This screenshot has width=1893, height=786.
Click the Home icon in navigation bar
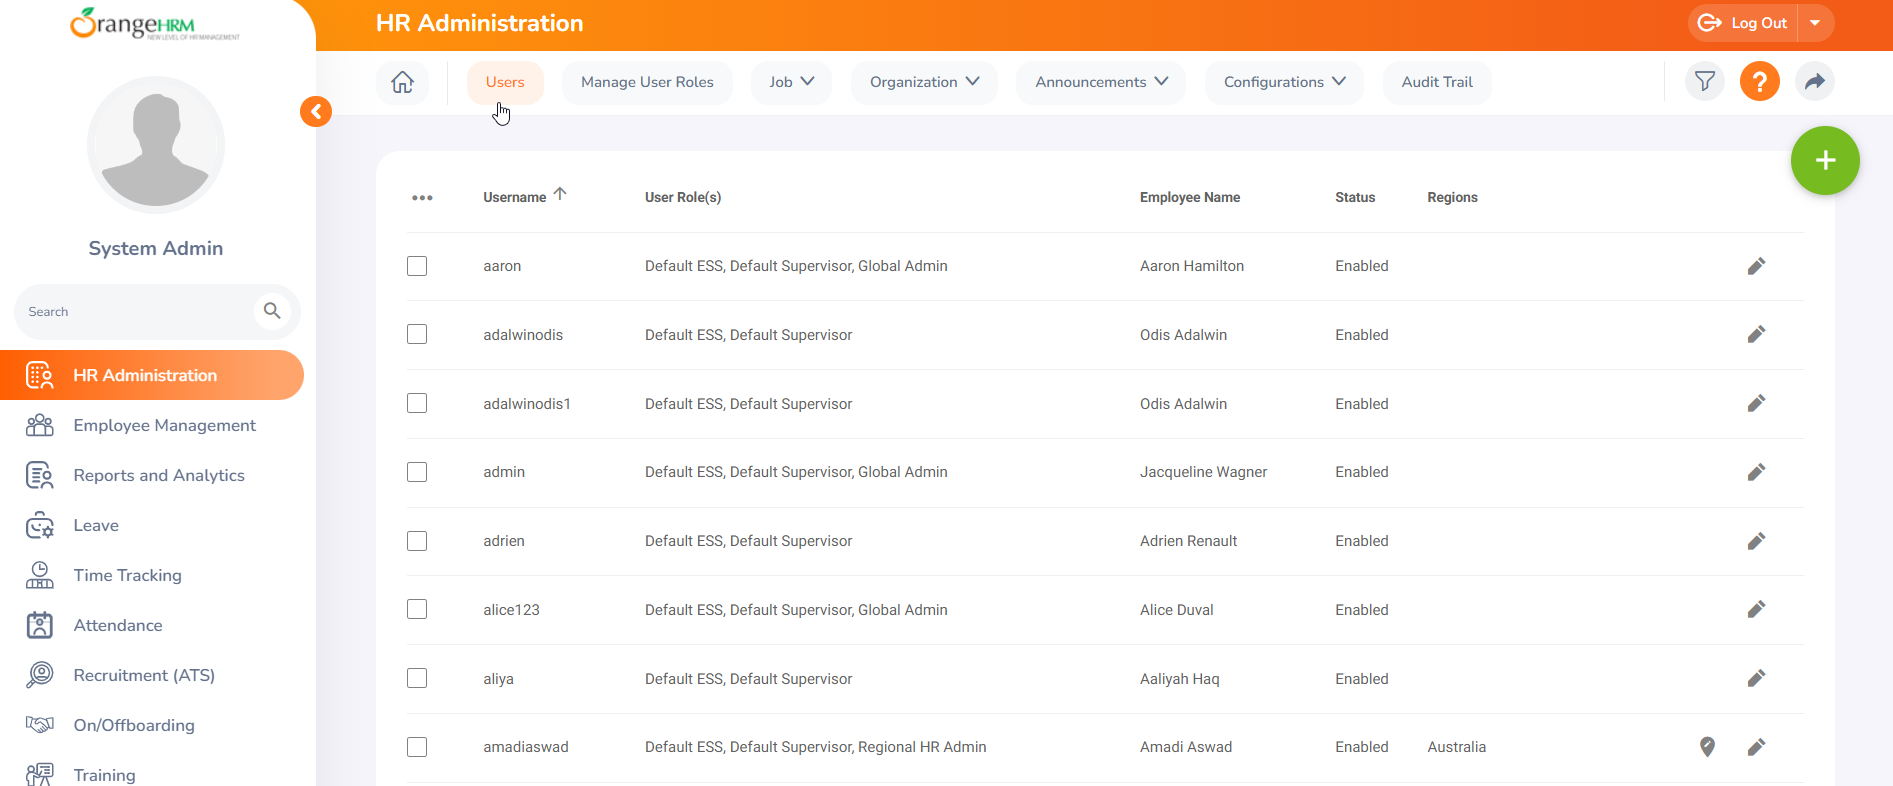coord(402,82)
